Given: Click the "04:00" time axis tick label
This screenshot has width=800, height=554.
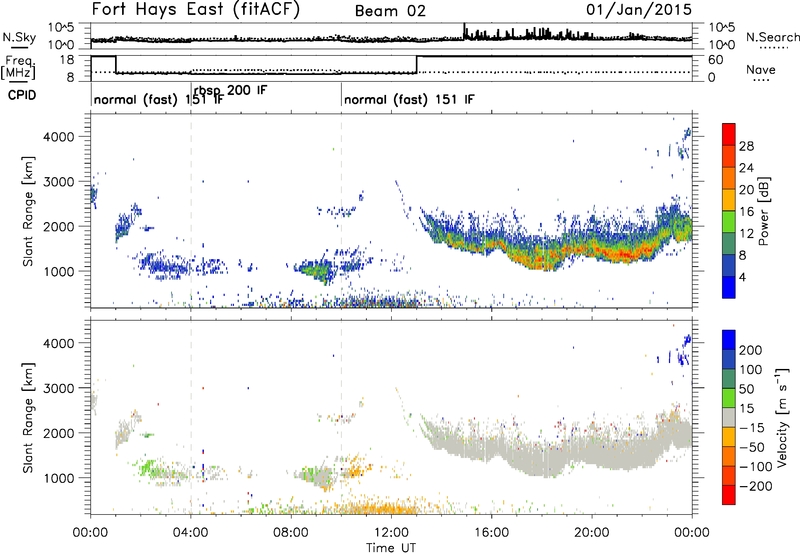Looking at the screenshot, I should tap(190, 533).
